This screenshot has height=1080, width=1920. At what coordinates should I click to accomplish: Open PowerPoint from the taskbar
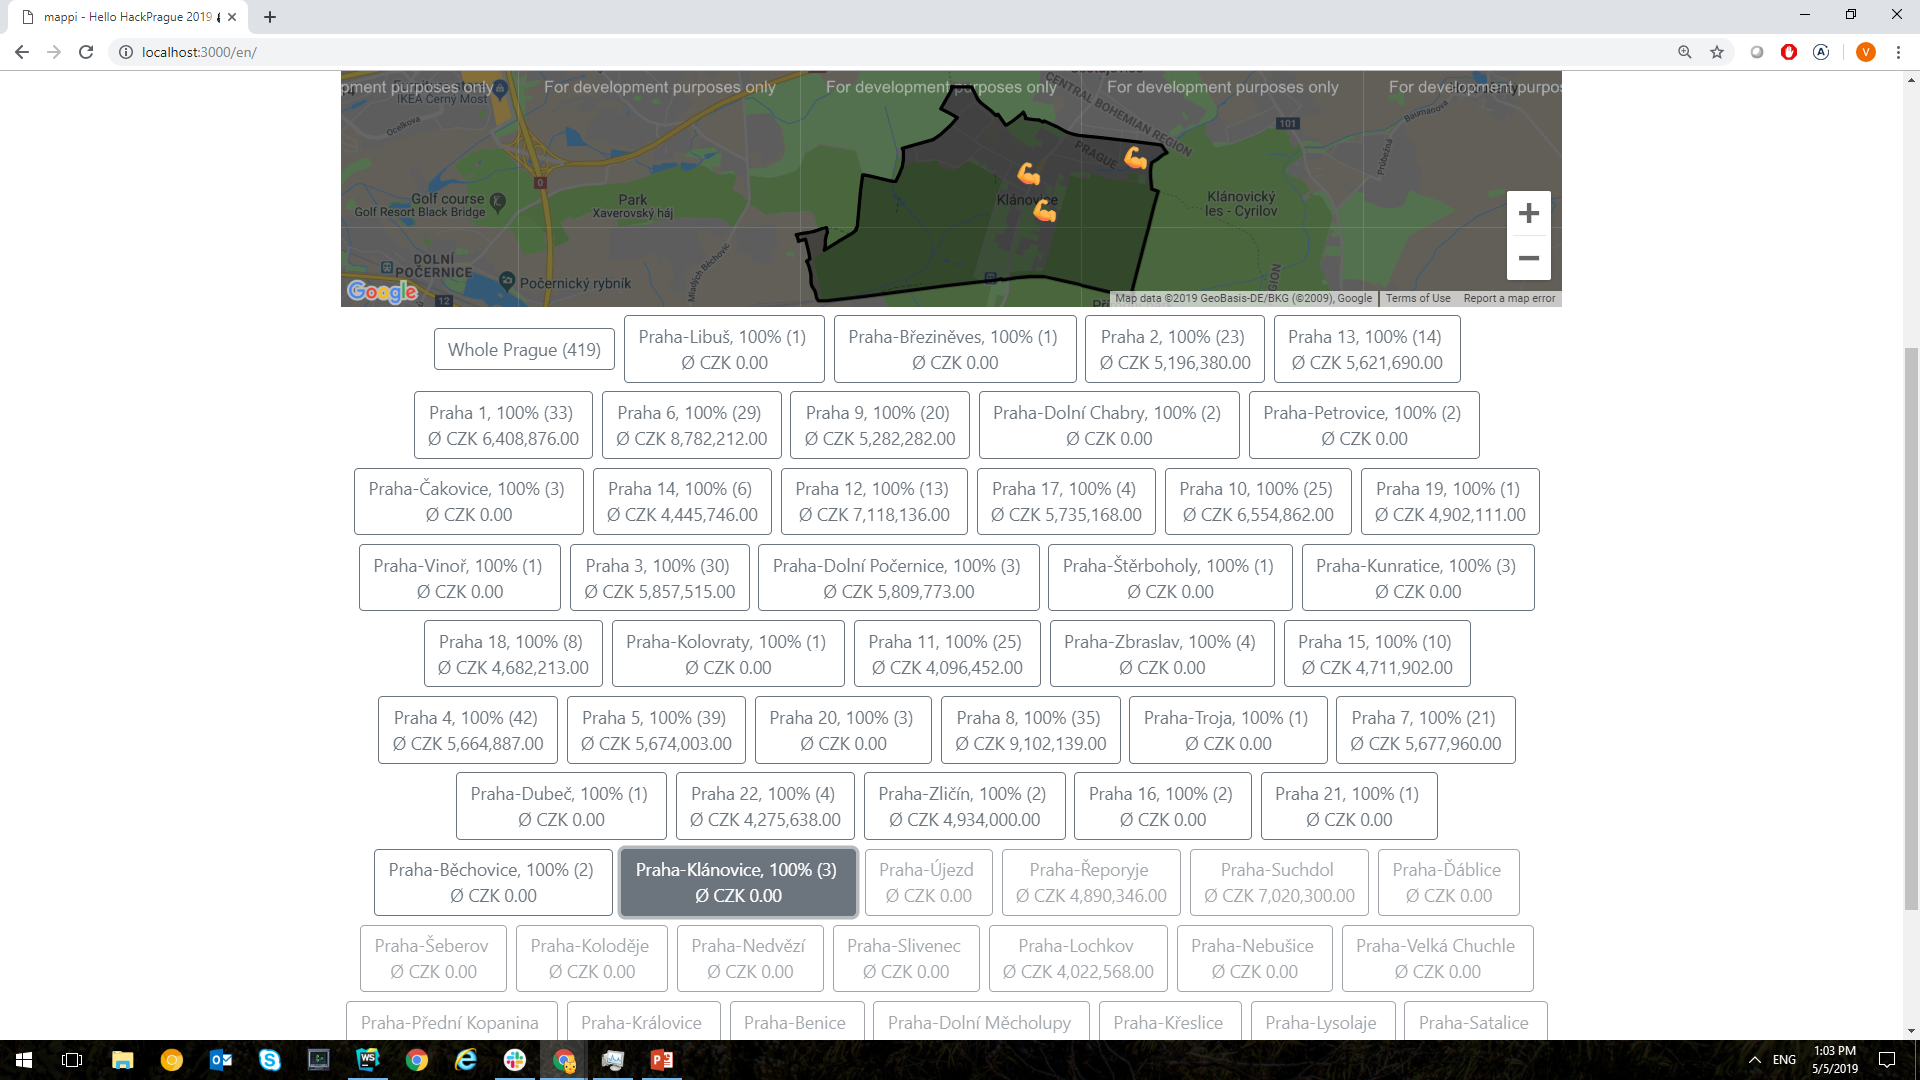click(x=661, y=1060)
